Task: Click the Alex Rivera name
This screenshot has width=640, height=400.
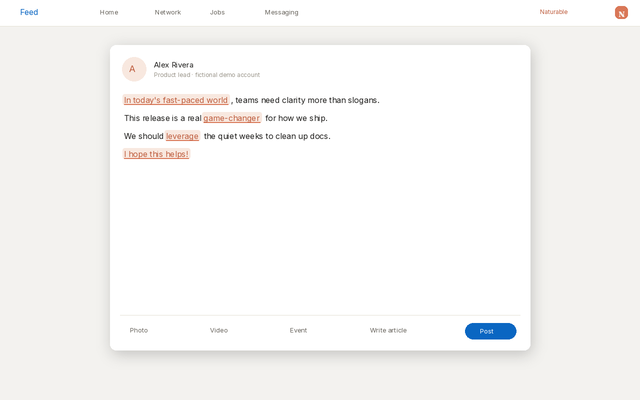Action: point(173,65)
